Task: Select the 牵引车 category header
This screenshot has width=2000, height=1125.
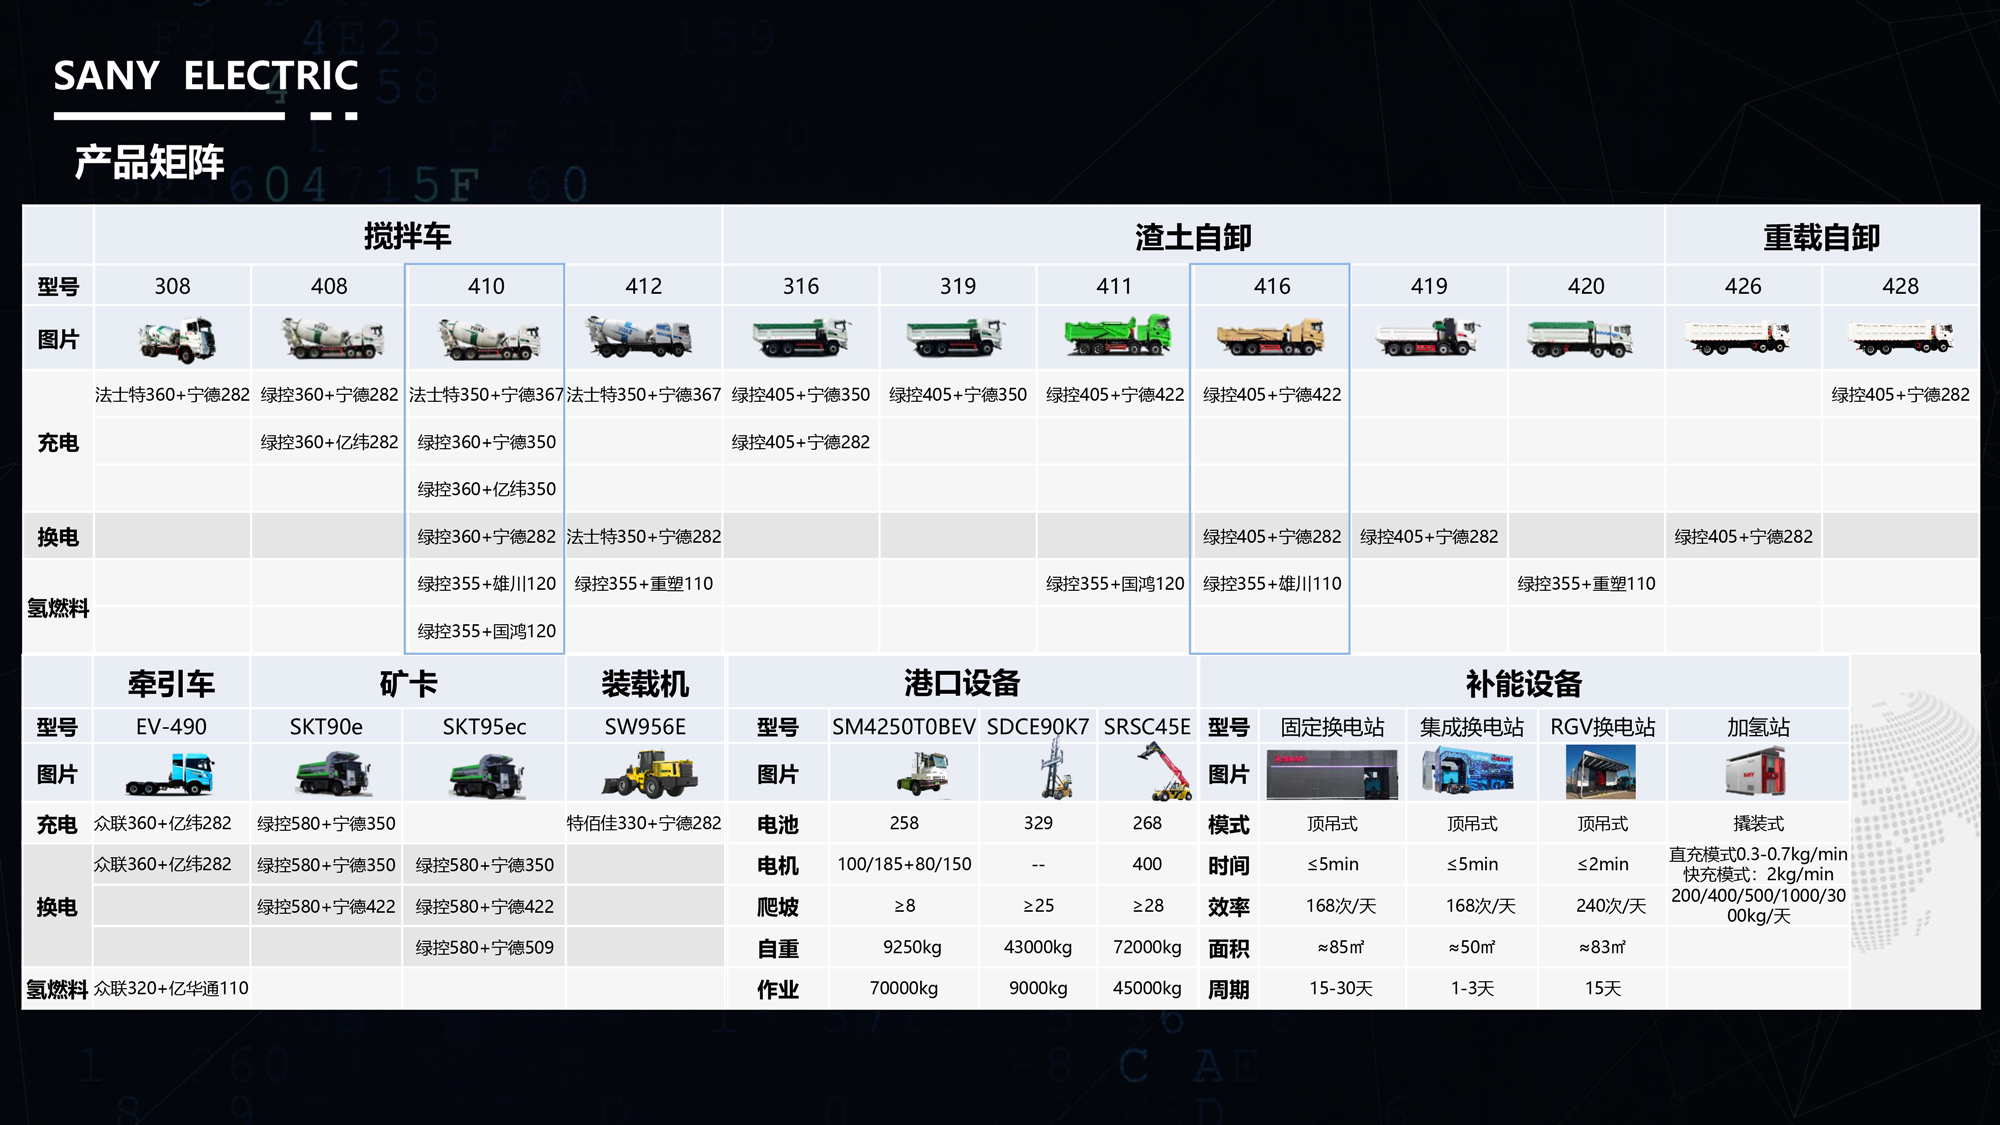Action: (x=171, y=684)
